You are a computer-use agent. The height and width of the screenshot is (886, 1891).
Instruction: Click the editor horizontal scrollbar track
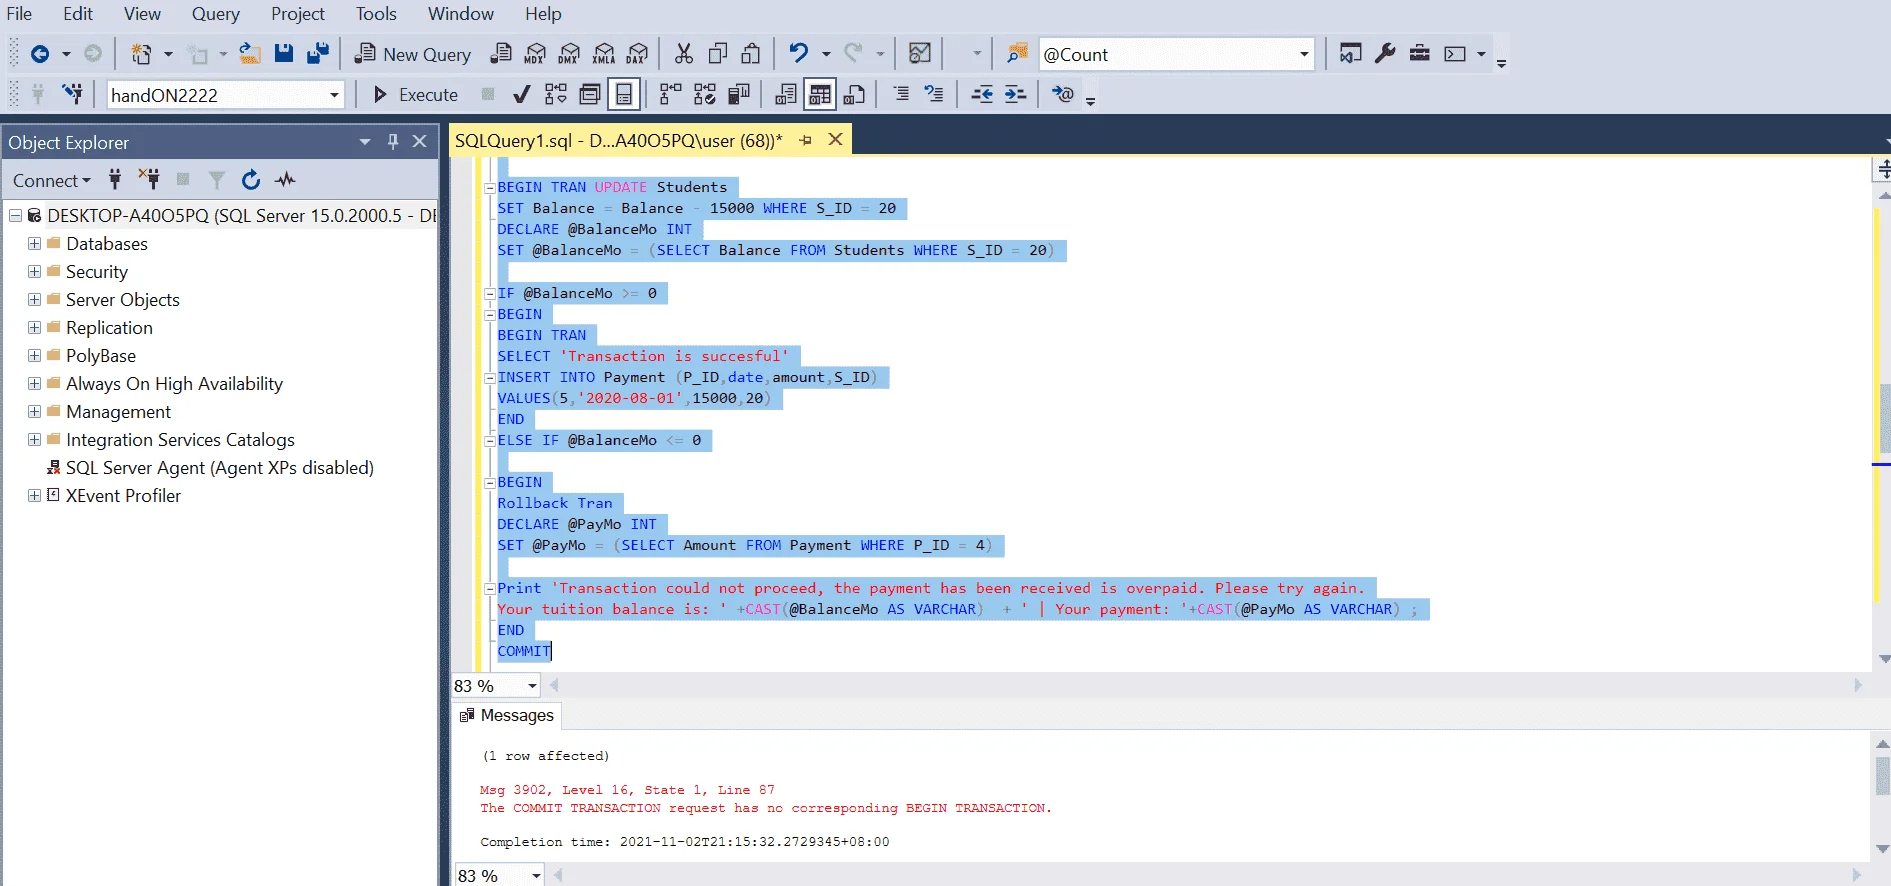click(x=1205, y=686)
